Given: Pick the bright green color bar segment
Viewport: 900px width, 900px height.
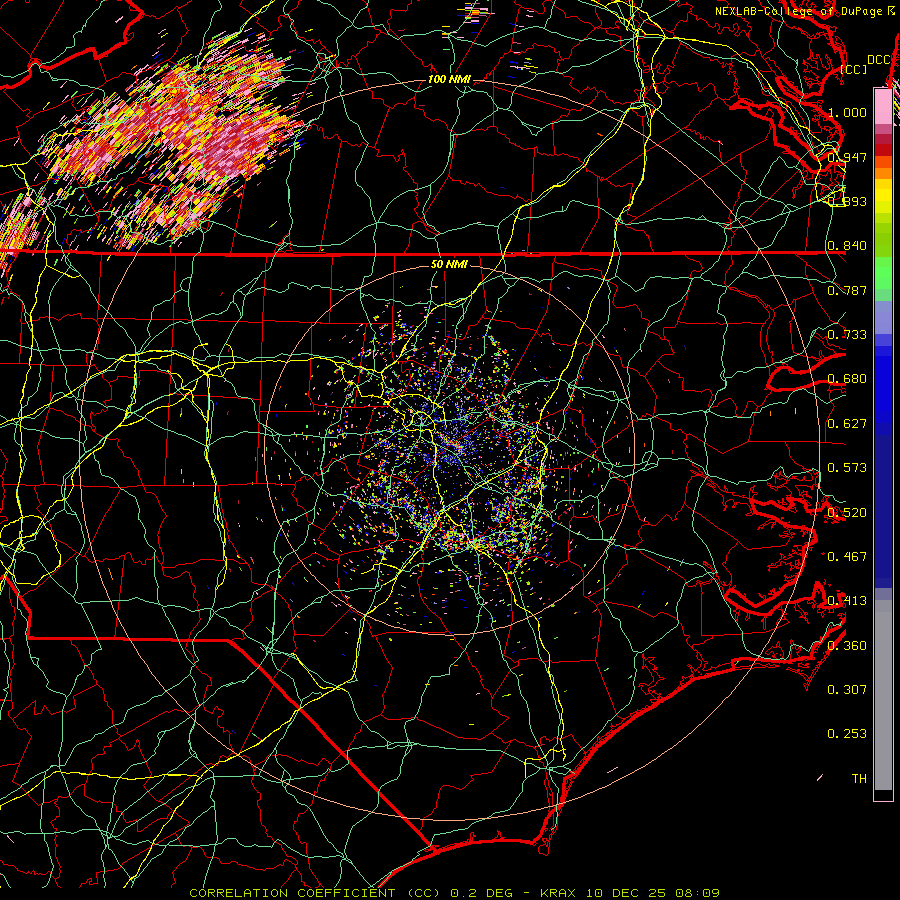Looking at the screenshot, I should click(883, 273).
